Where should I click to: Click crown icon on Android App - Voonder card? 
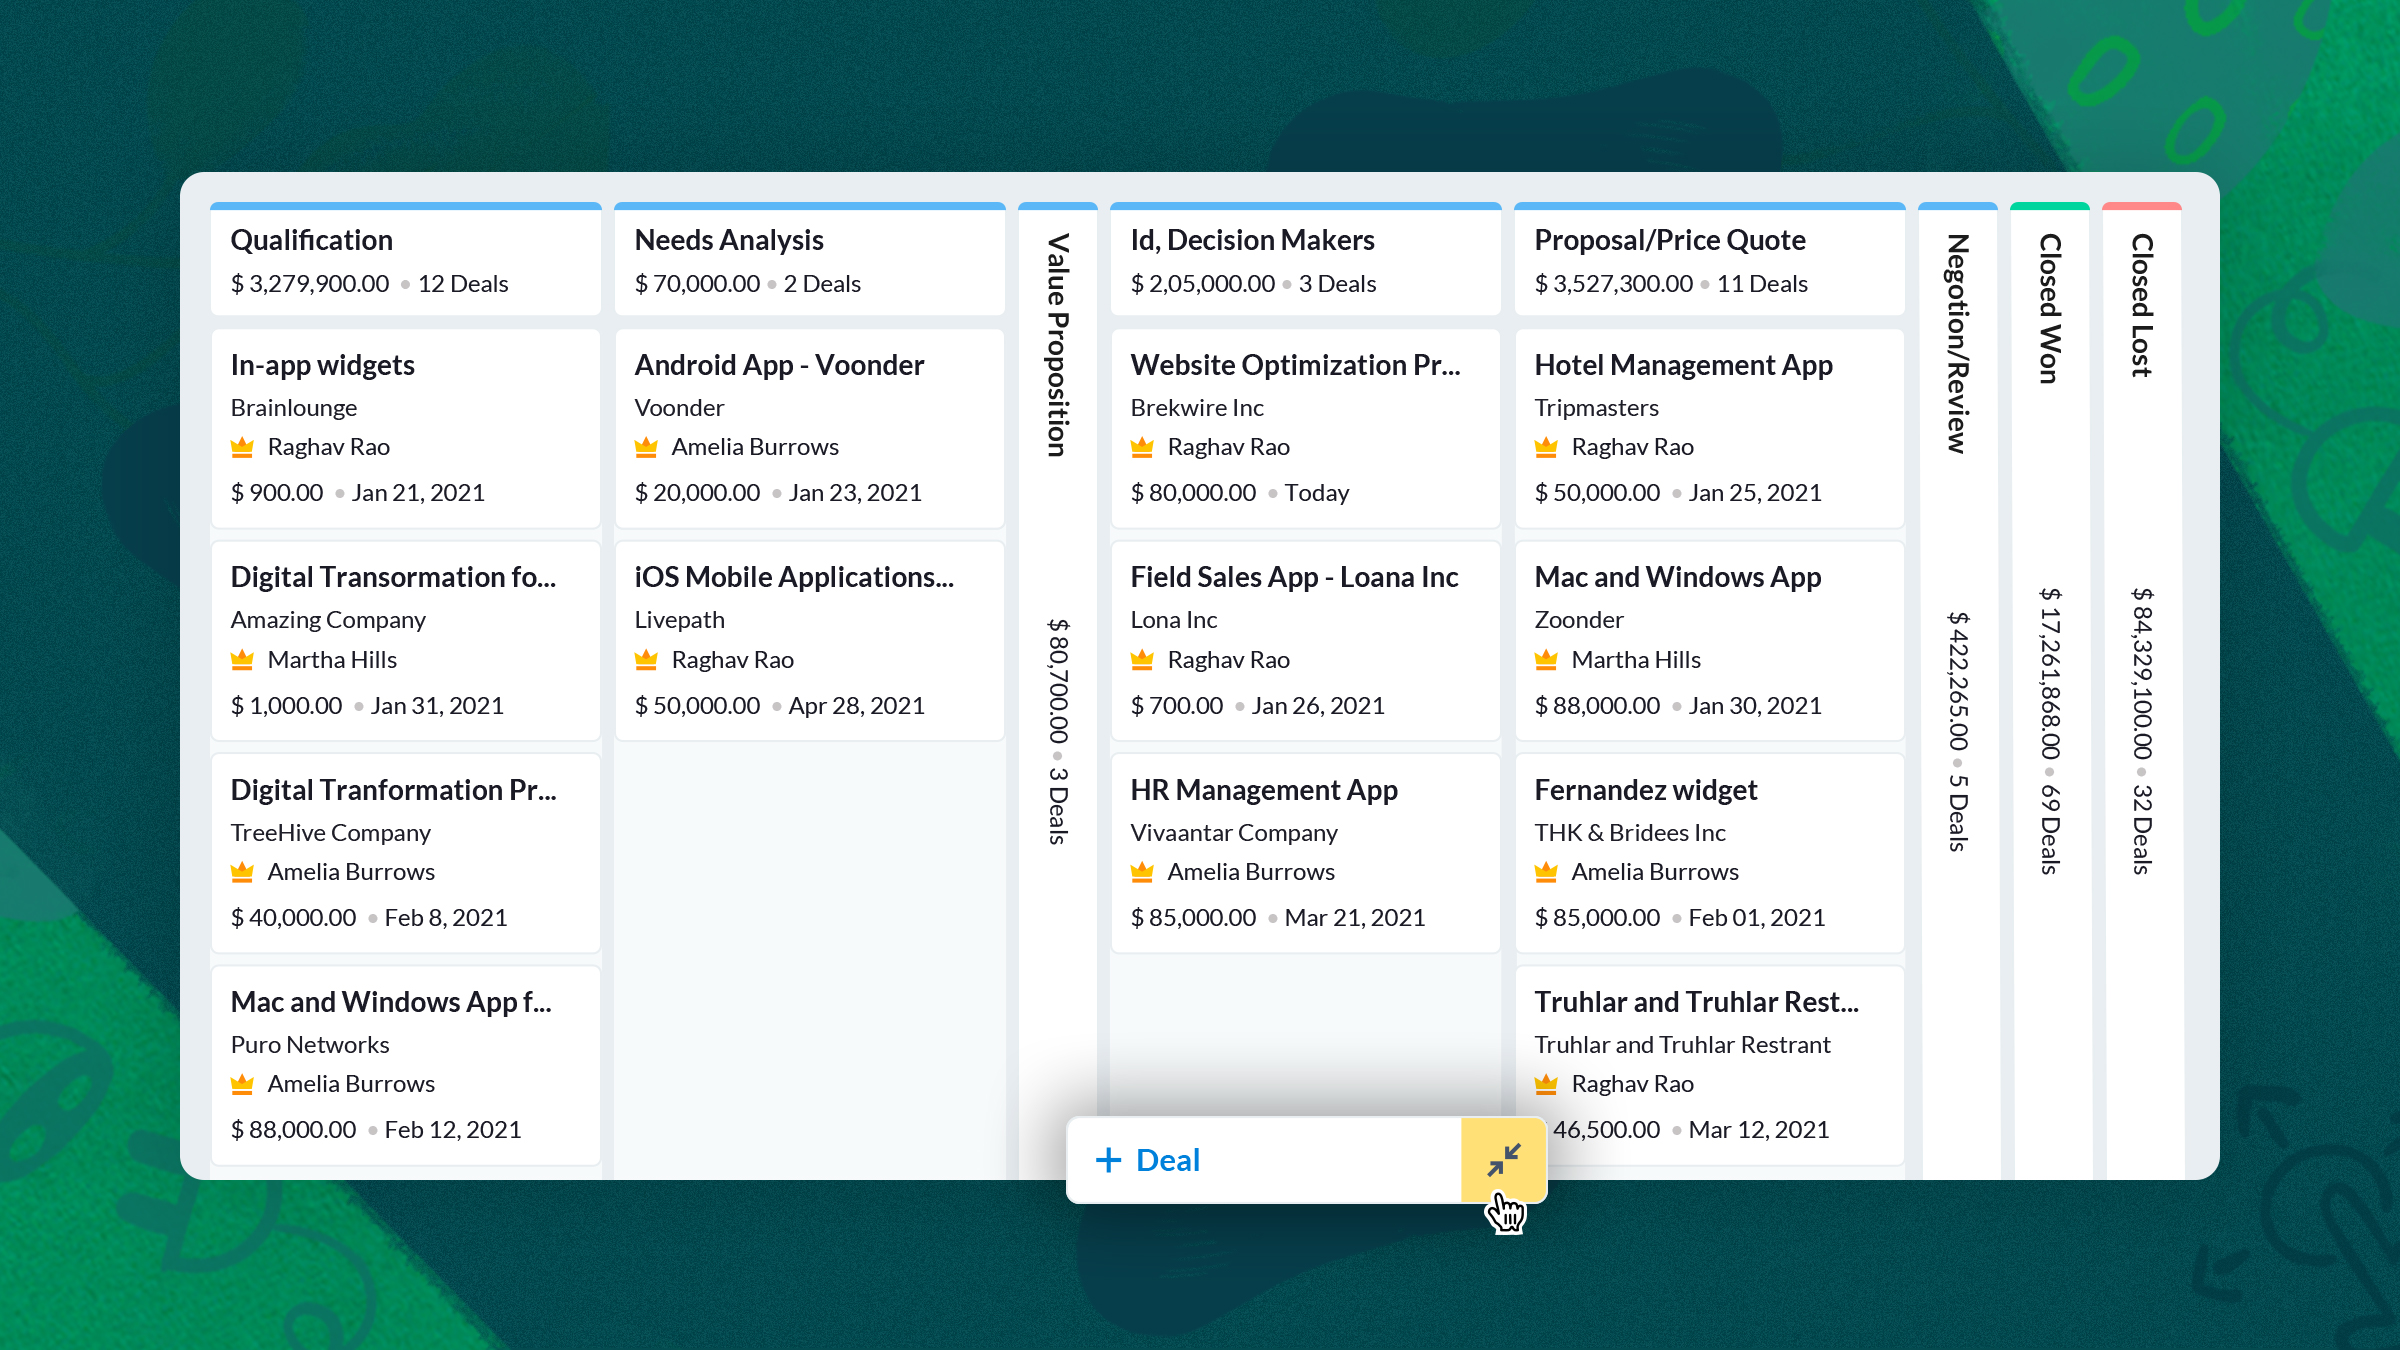coord(646,447)
